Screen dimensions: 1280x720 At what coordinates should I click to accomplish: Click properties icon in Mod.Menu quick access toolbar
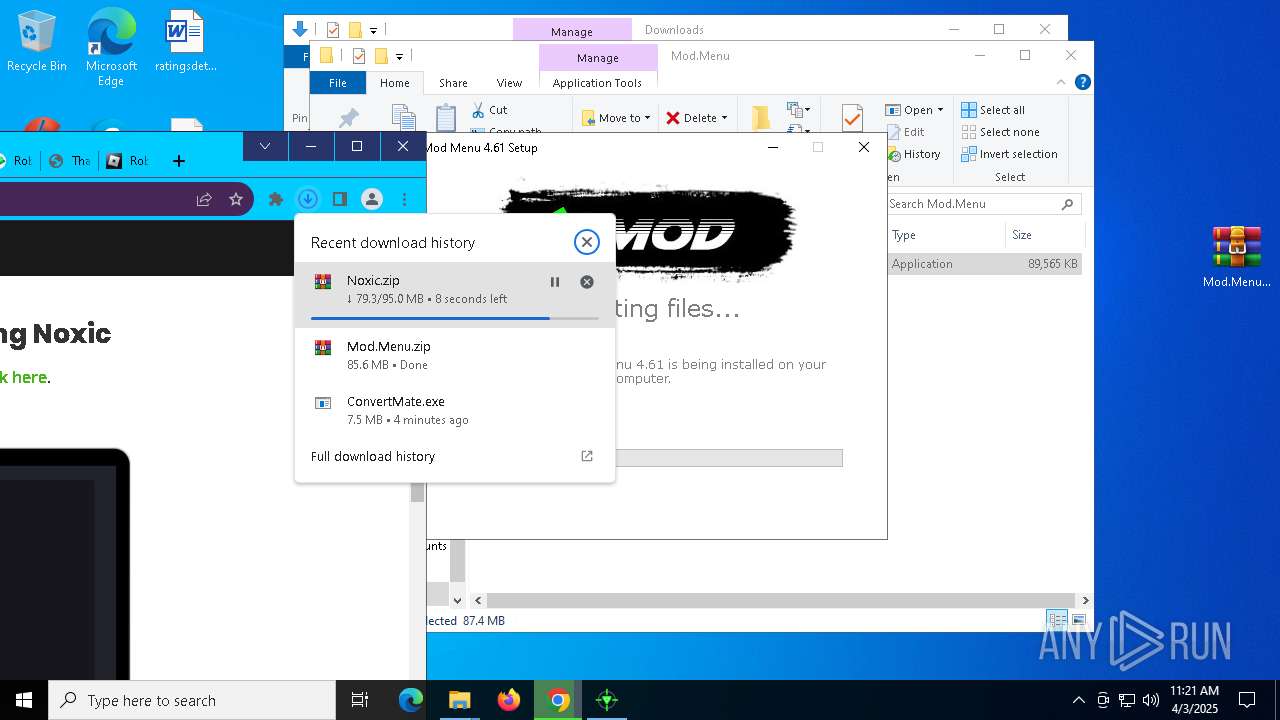pos(359,56)
